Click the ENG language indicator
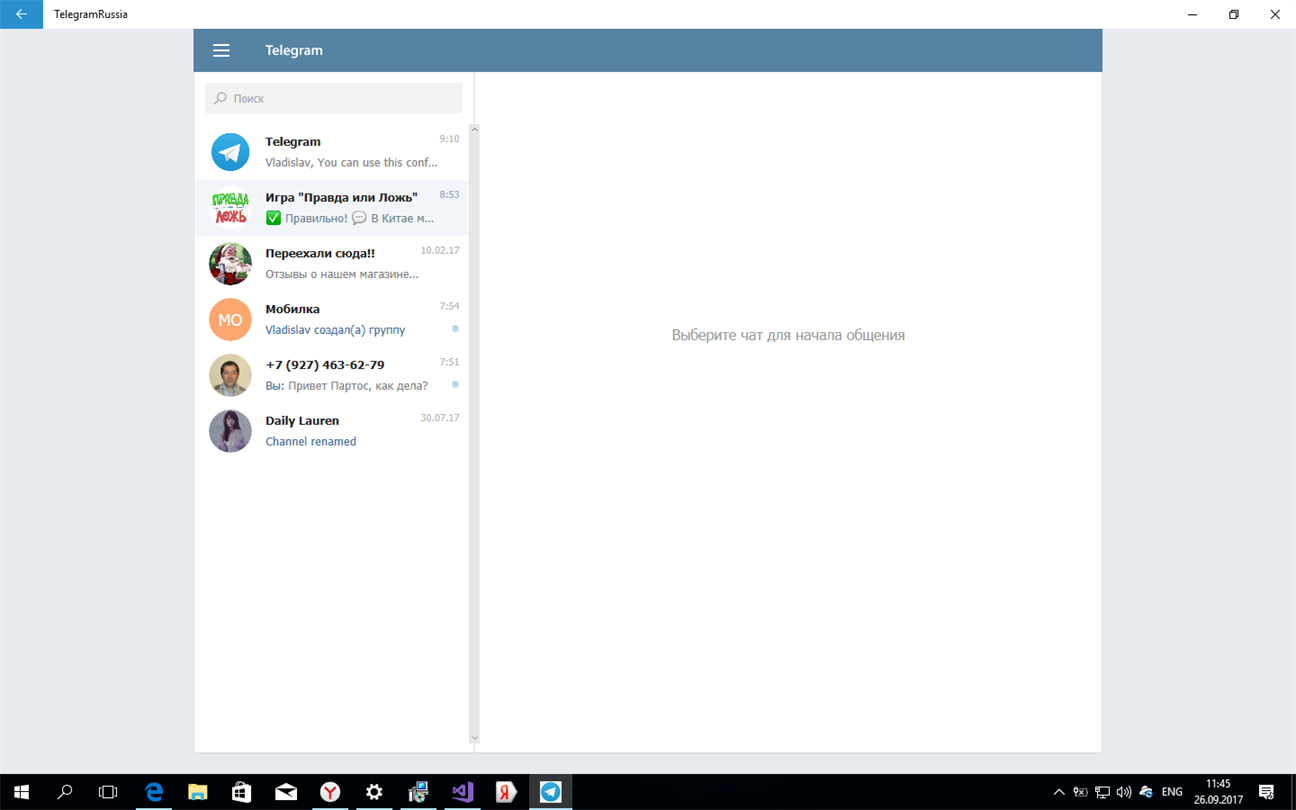The width and height of the screenshot is (1296, 810). (x=1172, y=792)
